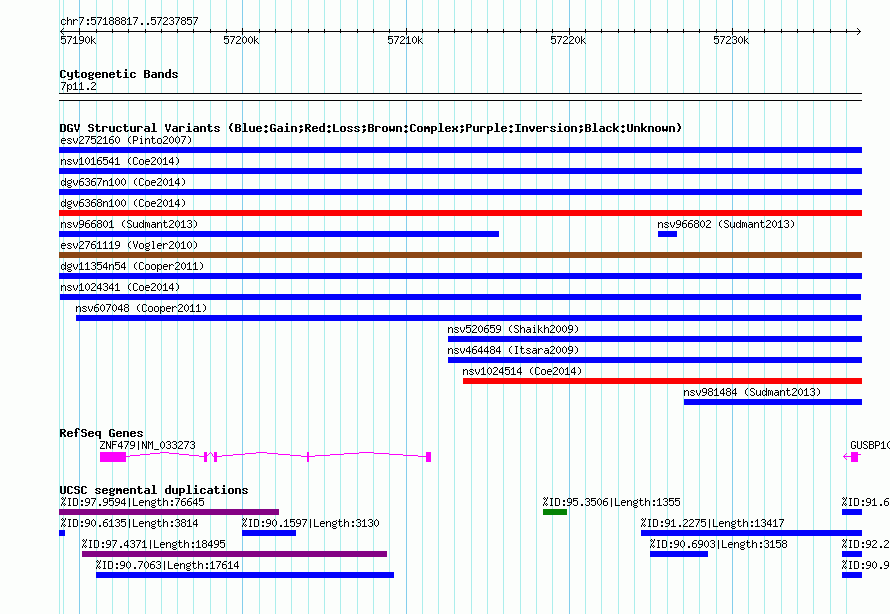
Task: Click the brown esv2761119 complex variant bar
Action: (x=460, y=255)
